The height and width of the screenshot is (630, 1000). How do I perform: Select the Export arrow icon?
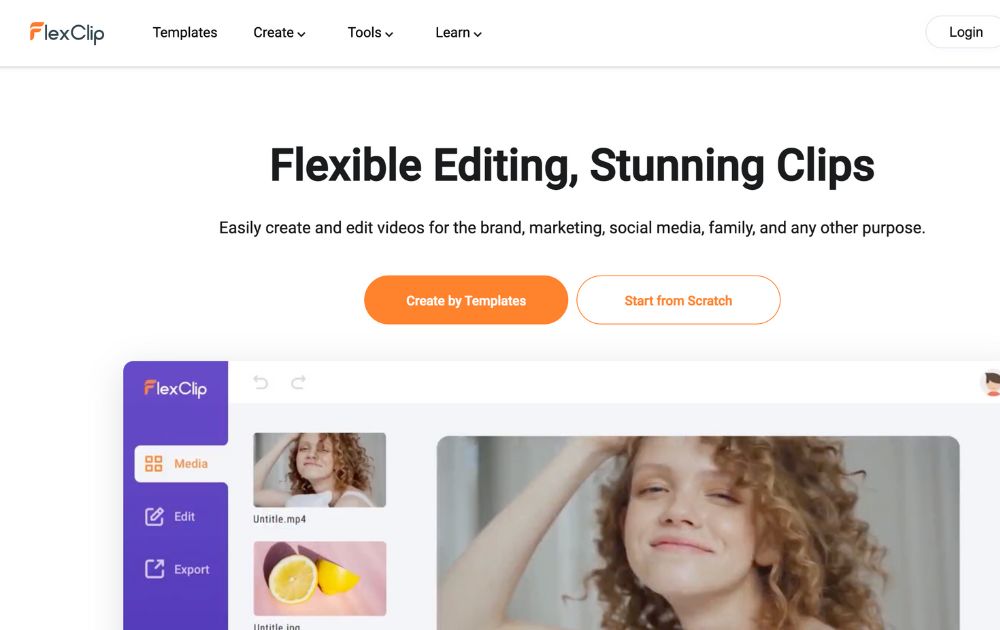pyautogui.click(x=154, y=569)
